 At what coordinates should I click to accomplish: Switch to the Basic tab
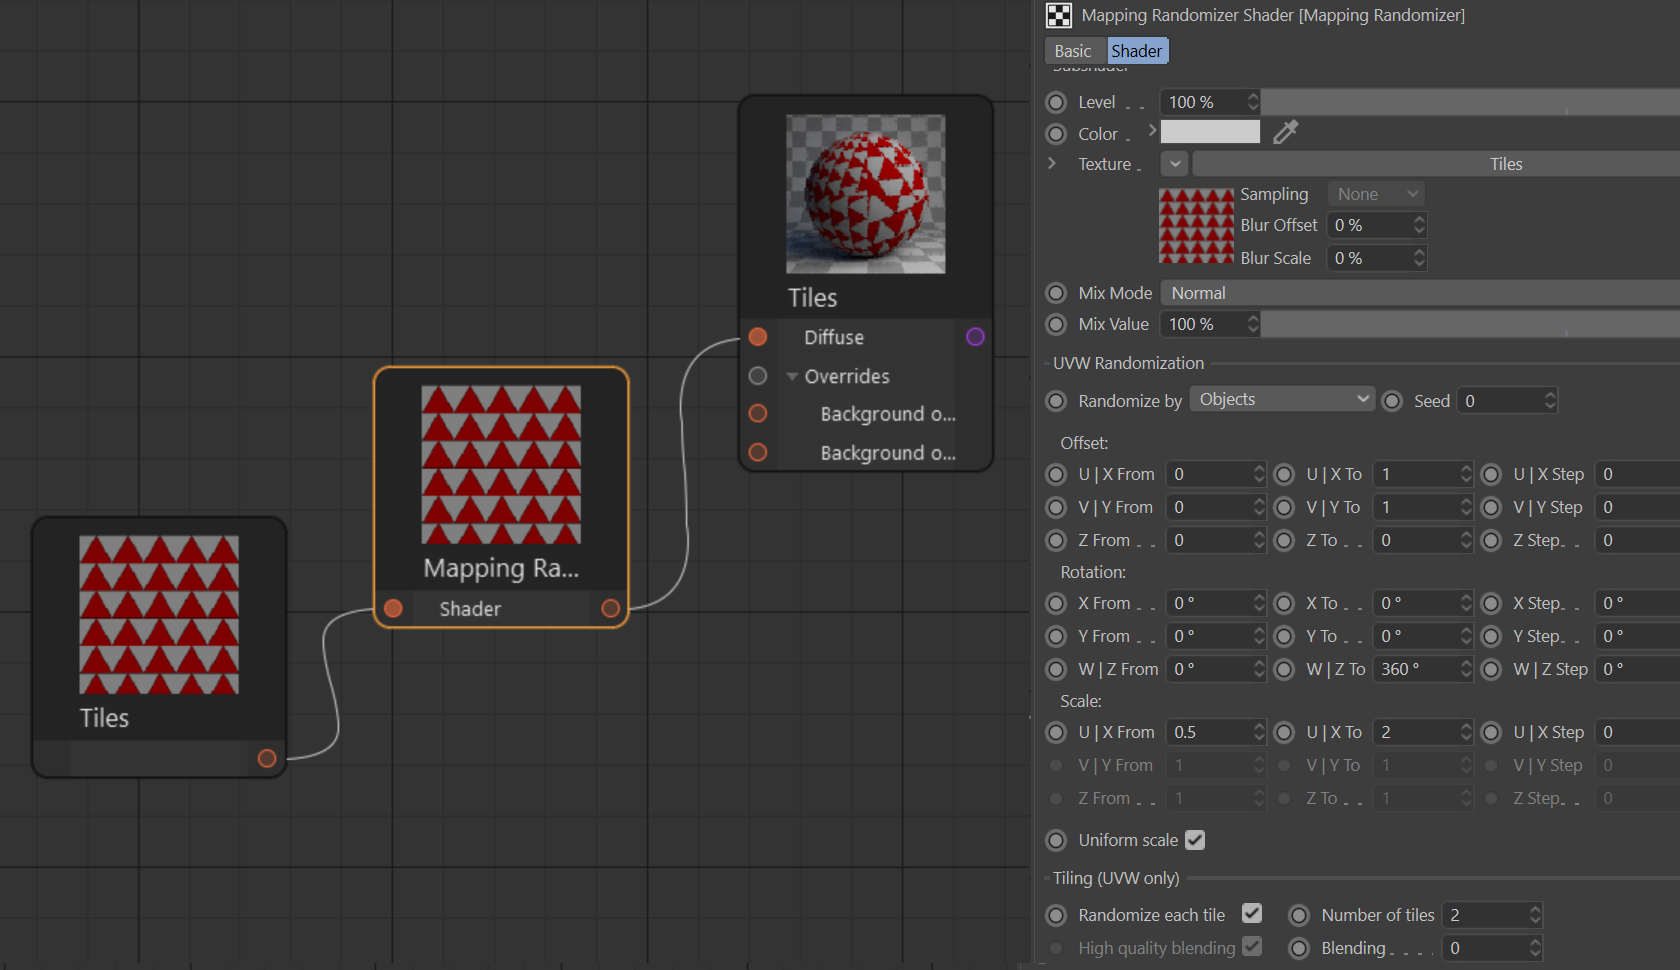[1073, 51]
